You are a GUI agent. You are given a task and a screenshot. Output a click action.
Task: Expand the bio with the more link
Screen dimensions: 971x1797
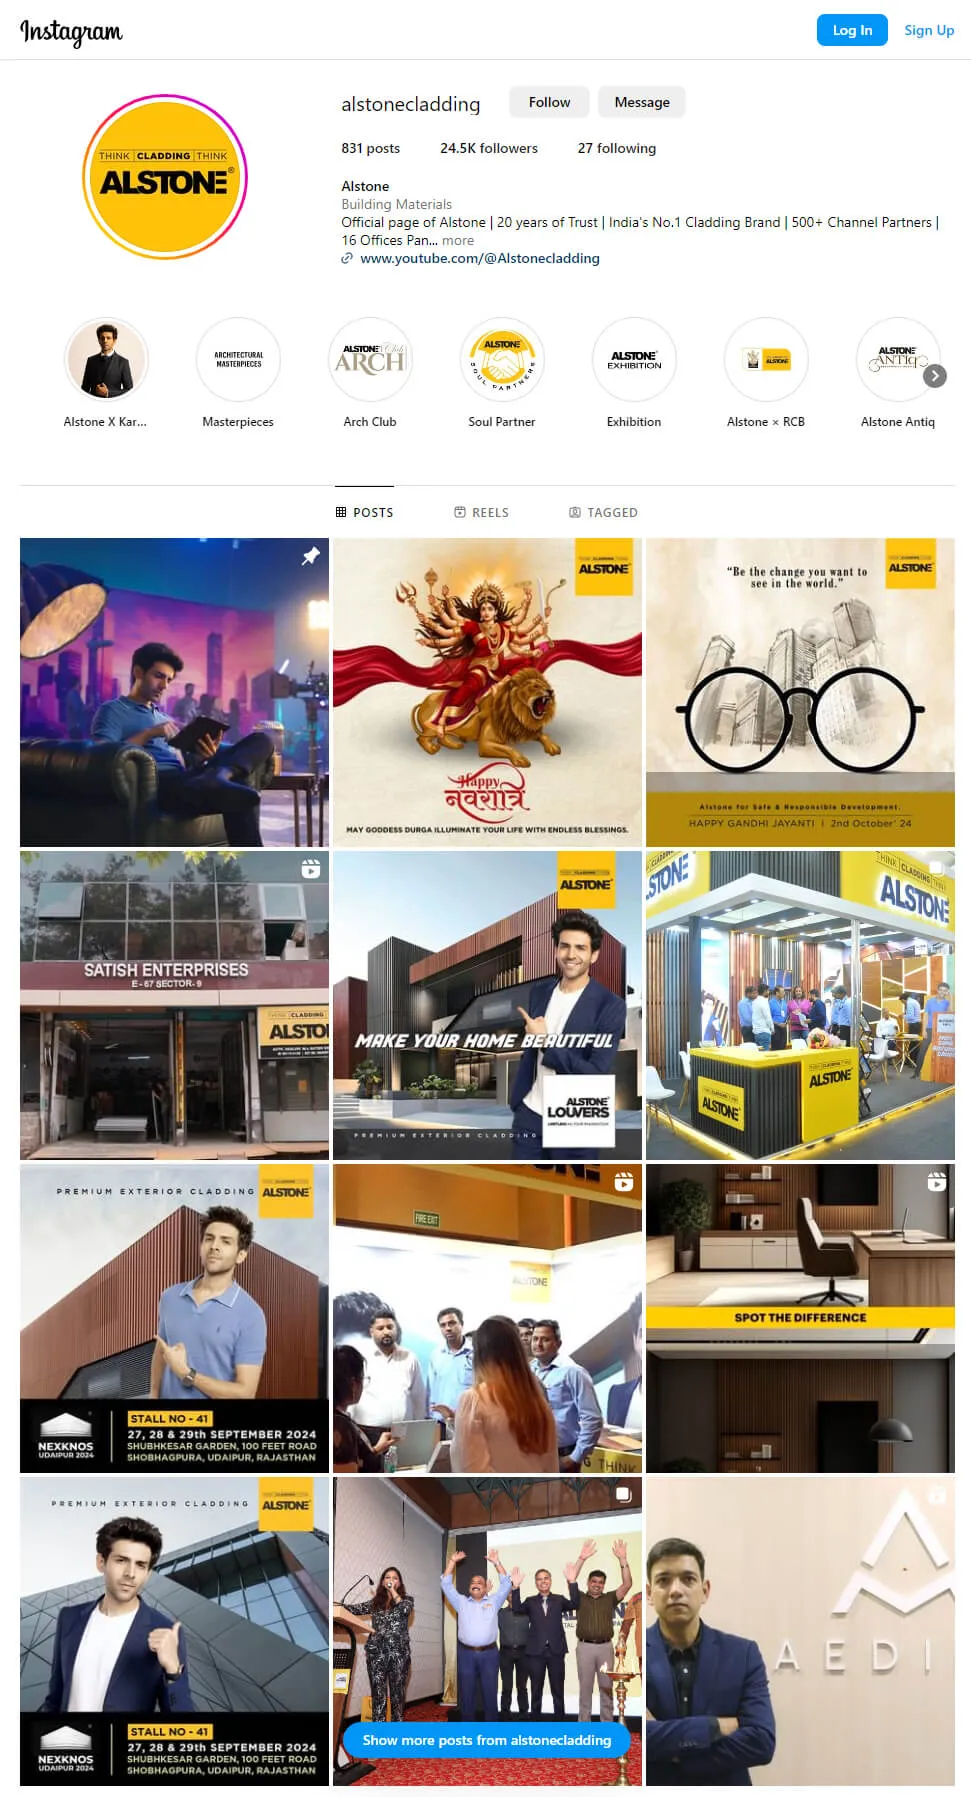458,240
